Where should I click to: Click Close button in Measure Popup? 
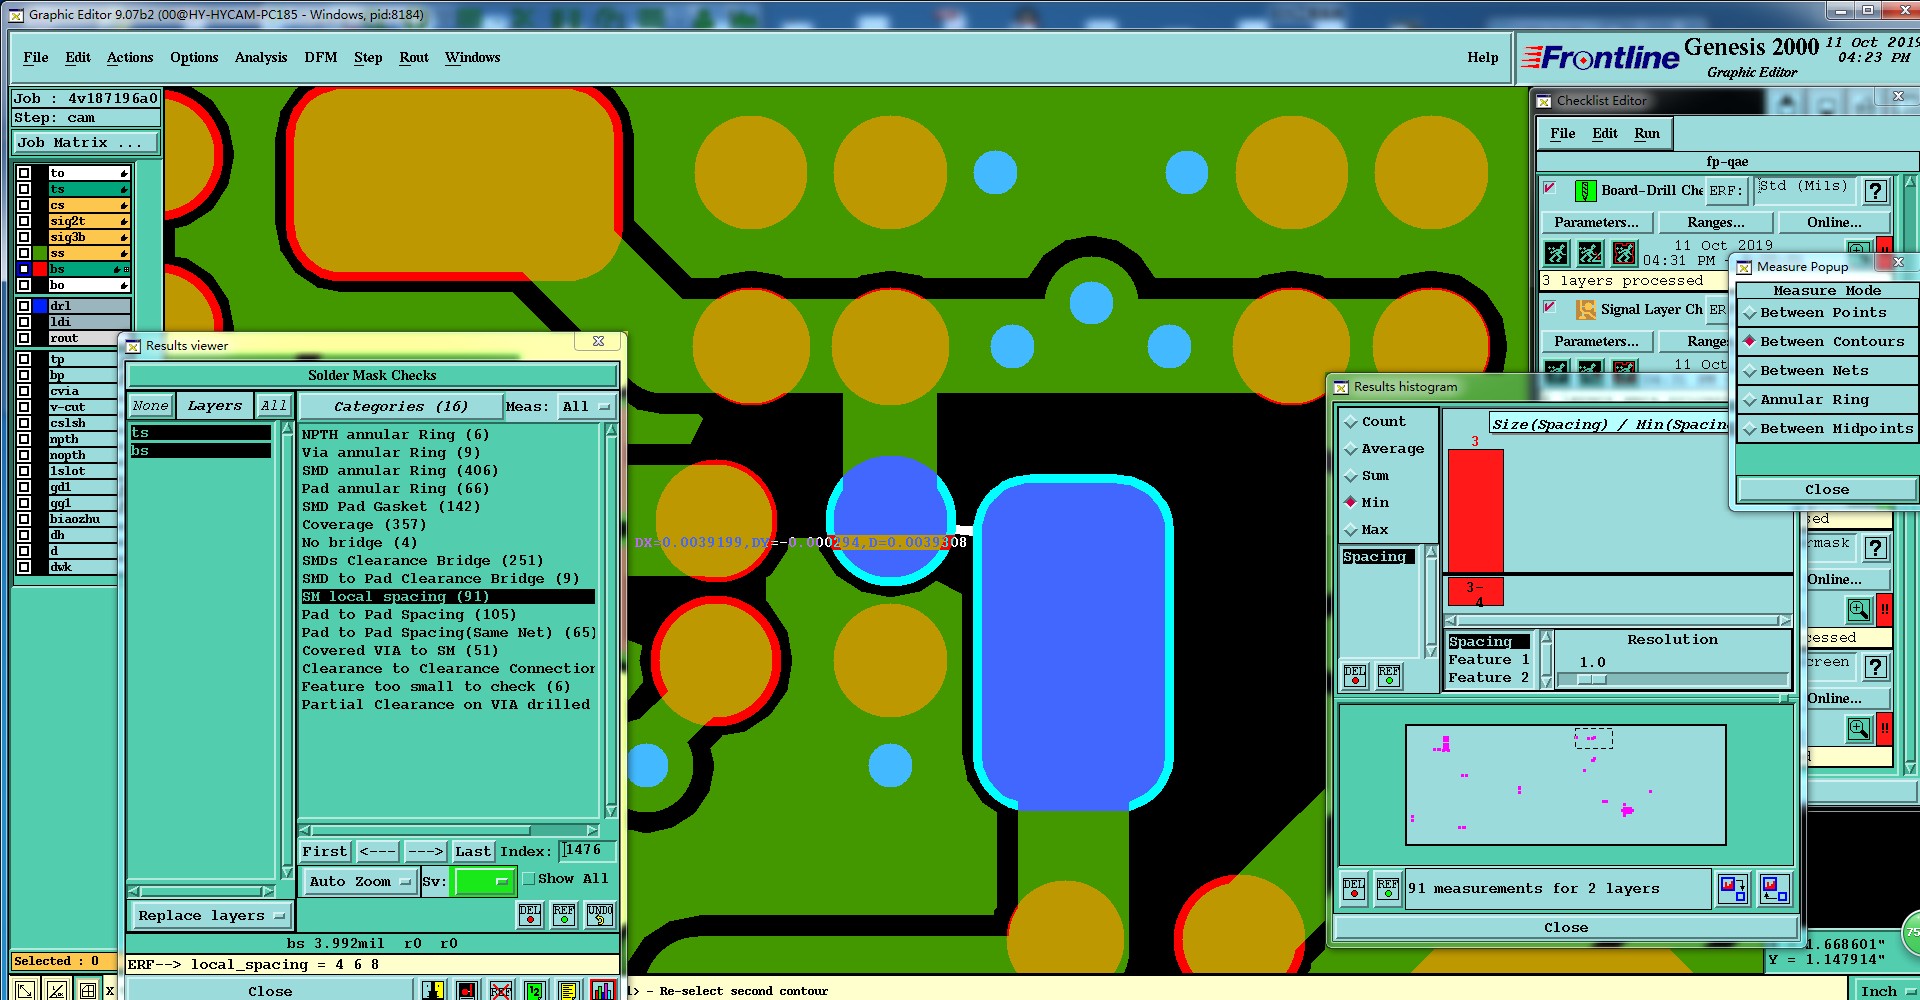point(1827,490)
